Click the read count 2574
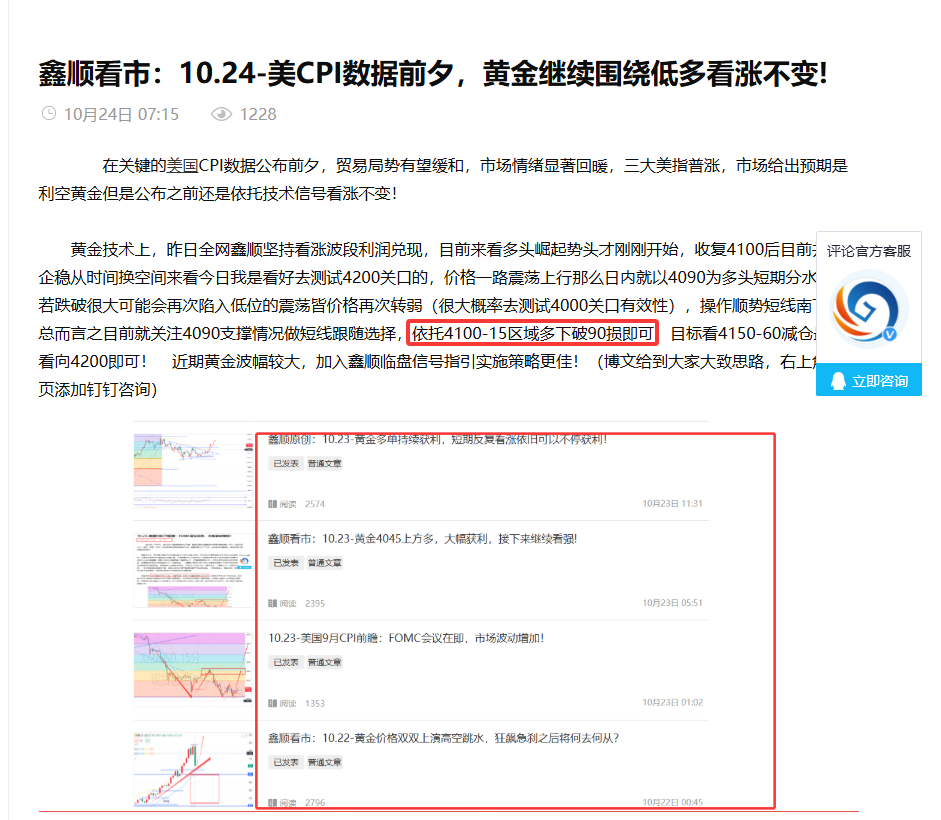The image size is (941, 820). click(x=315, y=504)
